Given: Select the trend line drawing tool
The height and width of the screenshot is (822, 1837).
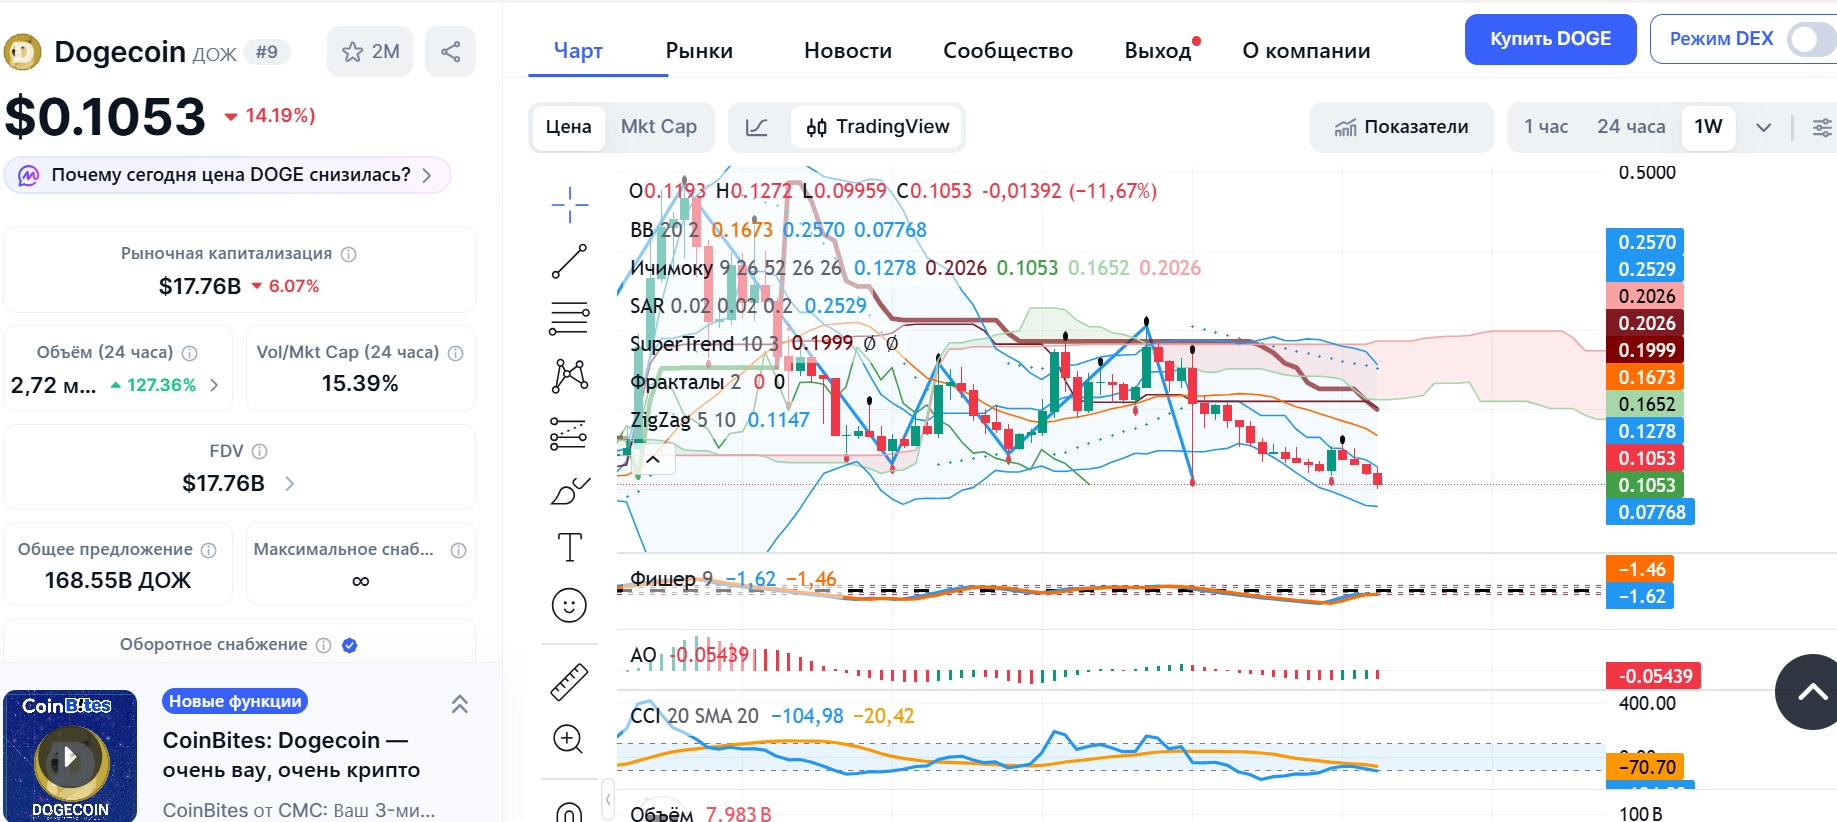Looking at the screenshot, I should click(x=570, y=262).
